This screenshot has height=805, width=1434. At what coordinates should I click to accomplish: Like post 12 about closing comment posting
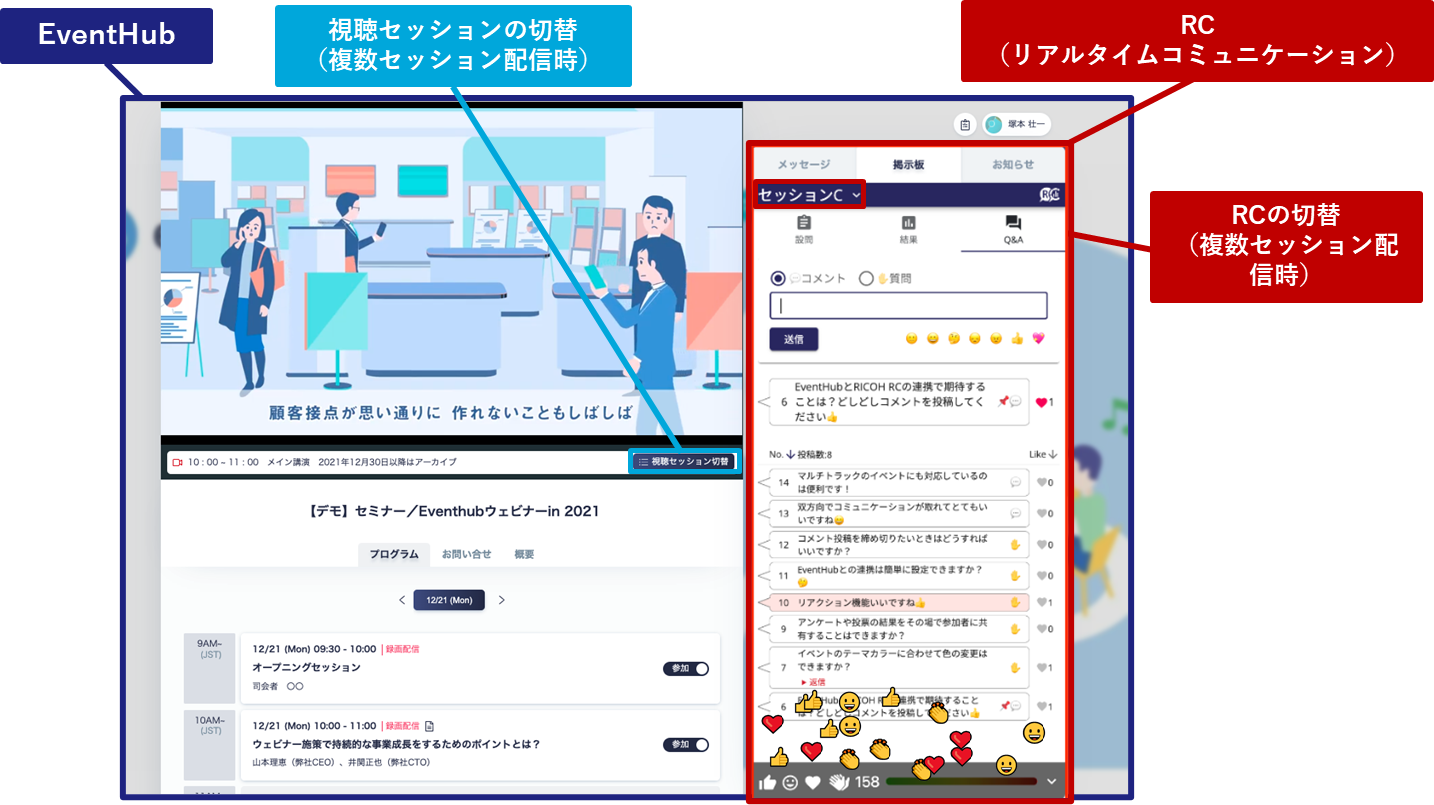point(1041,545)
